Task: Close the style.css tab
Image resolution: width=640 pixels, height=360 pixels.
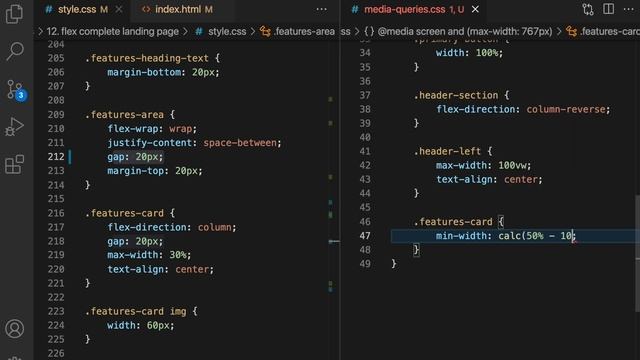Action: (119, 9)
